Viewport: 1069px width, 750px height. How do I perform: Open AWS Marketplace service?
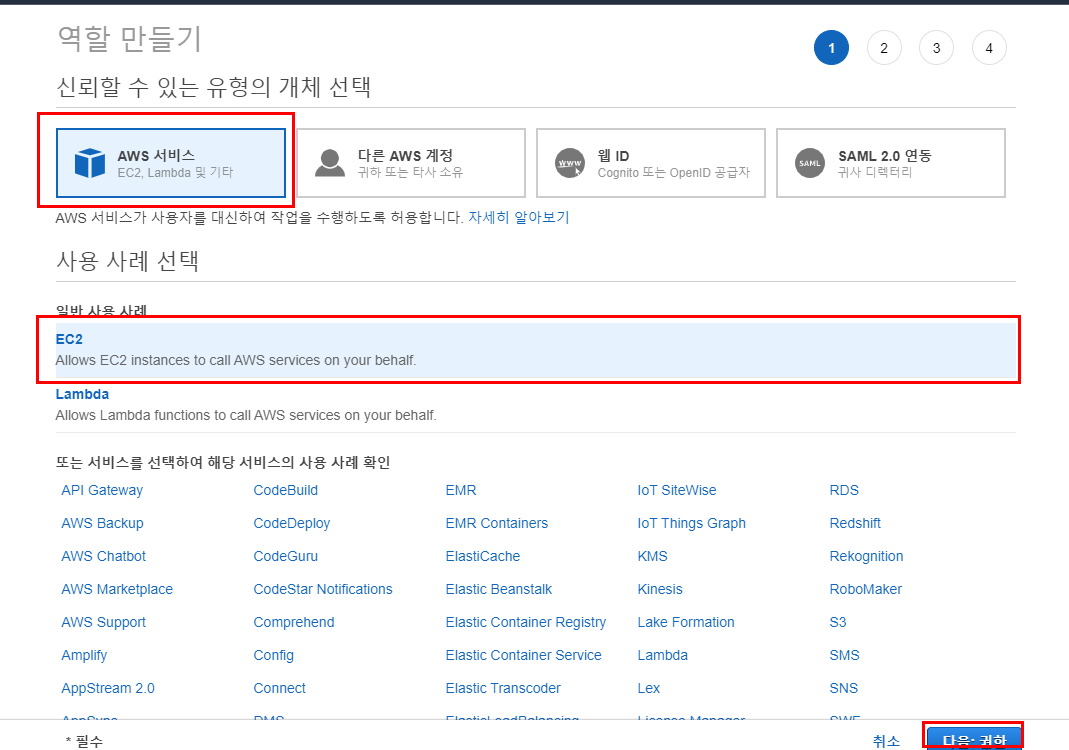click(117, 589)
